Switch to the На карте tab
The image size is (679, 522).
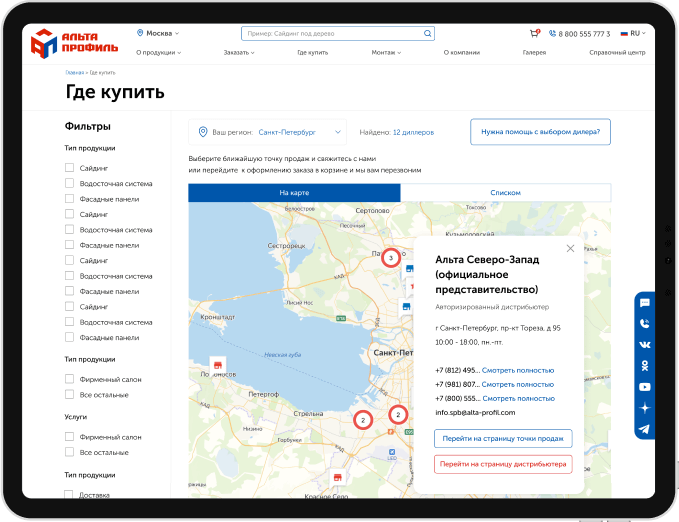tap(294, 193)
